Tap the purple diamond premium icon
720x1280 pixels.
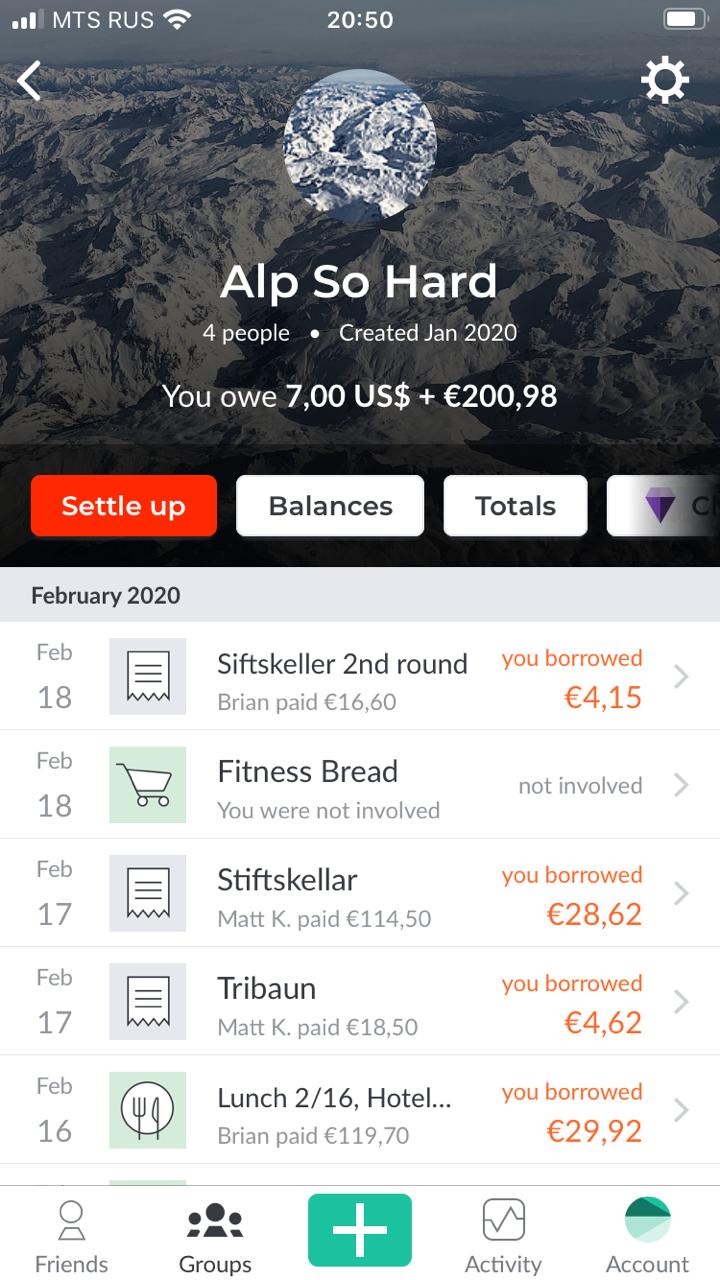(x=660, y=506)
